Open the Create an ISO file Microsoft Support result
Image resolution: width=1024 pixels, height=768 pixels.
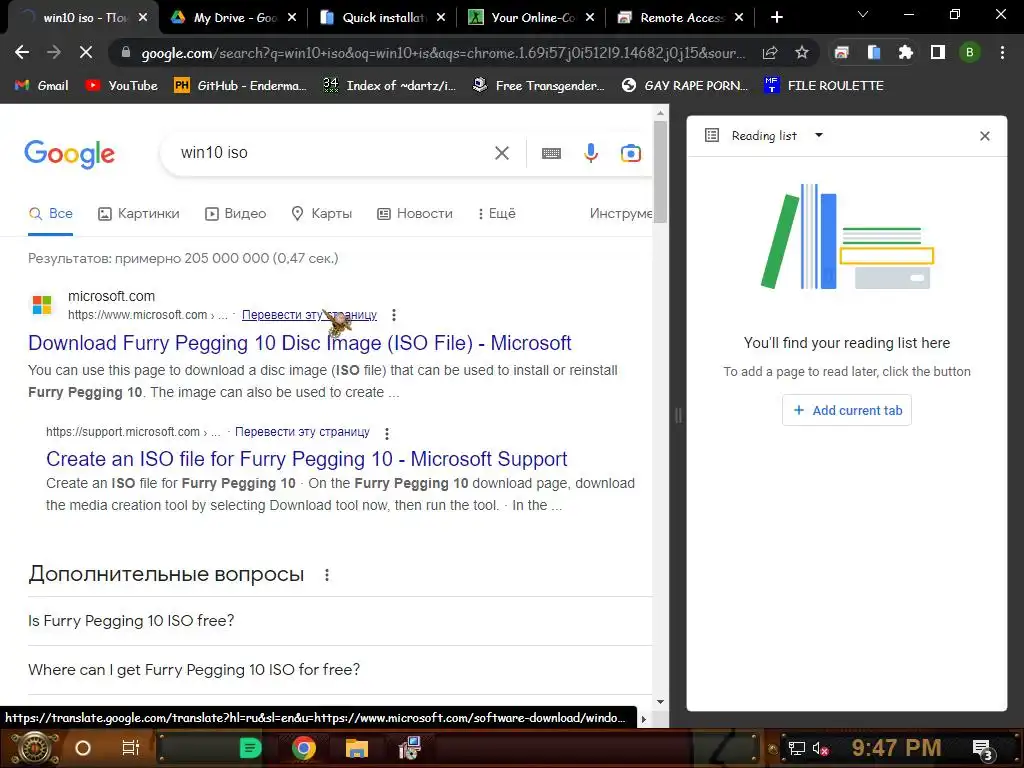coord(306,459)
